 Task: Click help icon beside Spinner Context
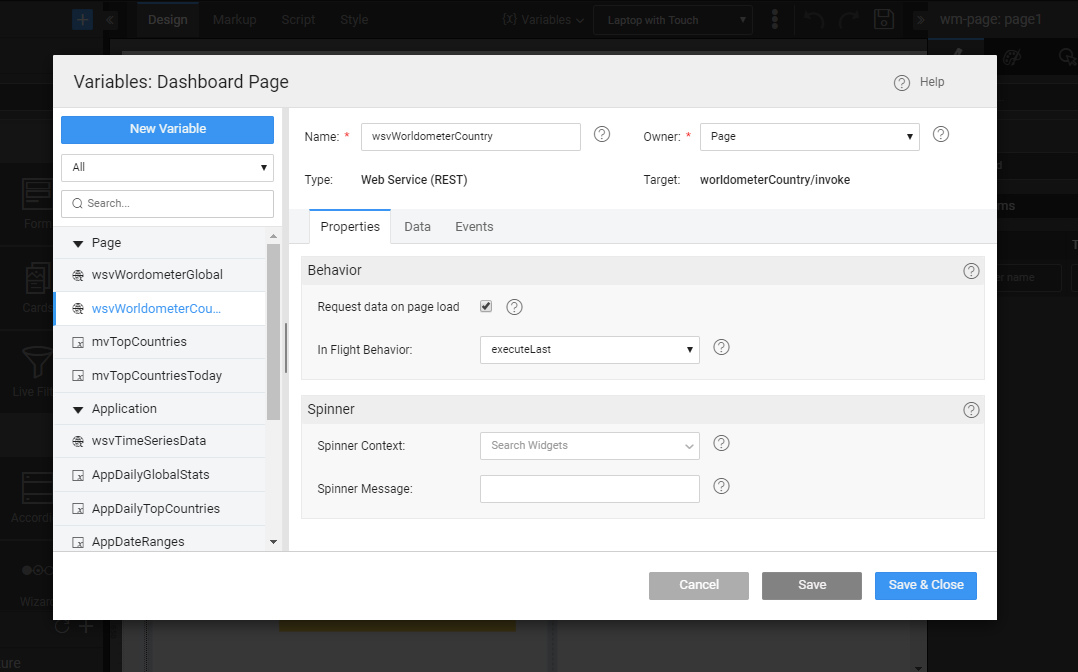[721, 444]
